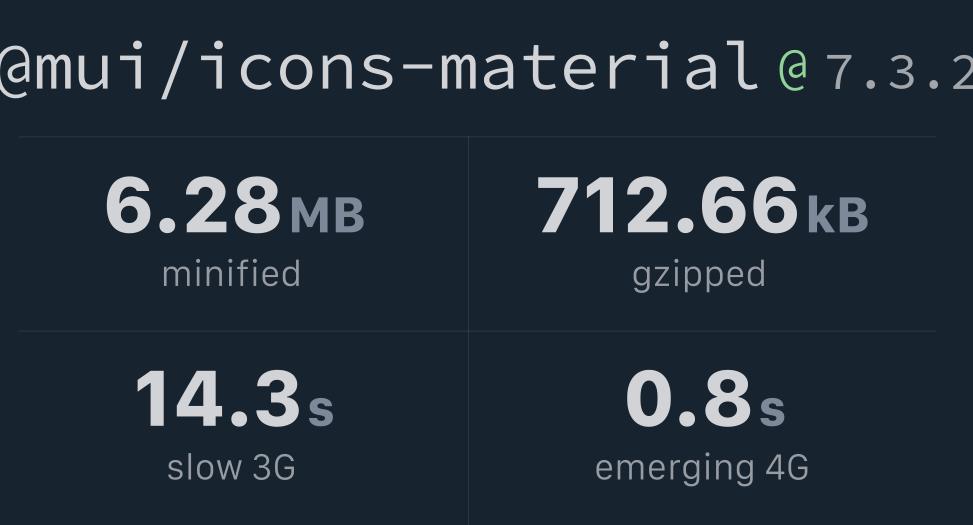Click the MB unit label
Viewport: 973px width, 525px height.
tap(327, 215)
